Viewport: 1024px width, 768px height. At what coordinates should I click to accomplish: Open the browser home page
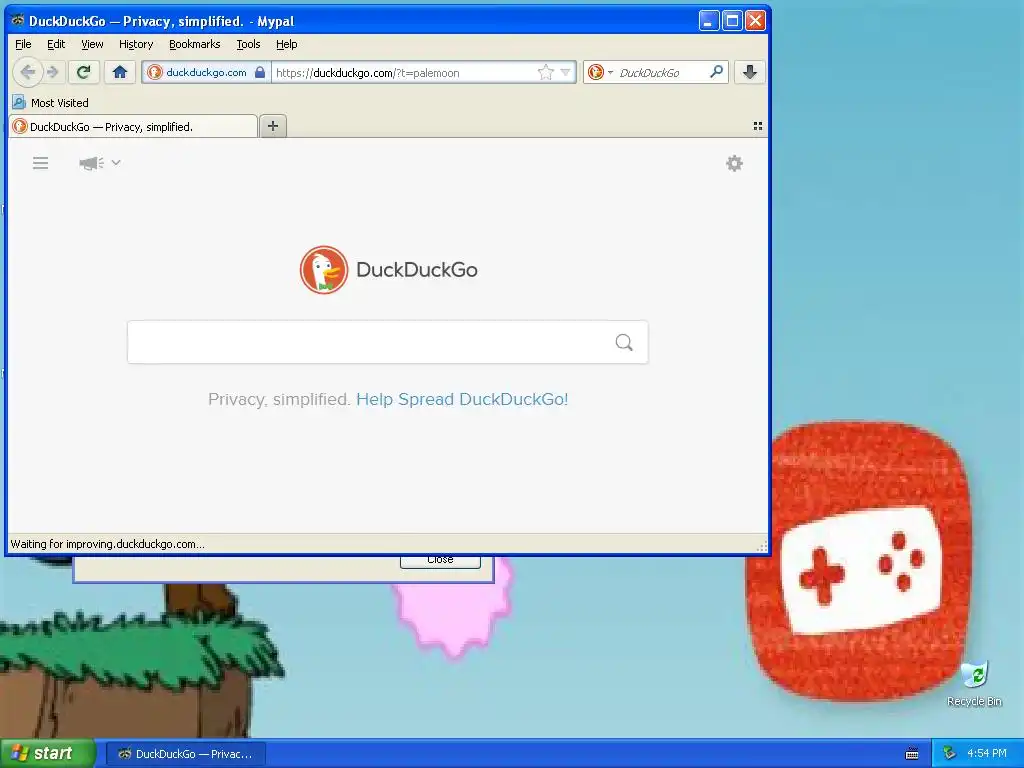[x=120, y=72]
